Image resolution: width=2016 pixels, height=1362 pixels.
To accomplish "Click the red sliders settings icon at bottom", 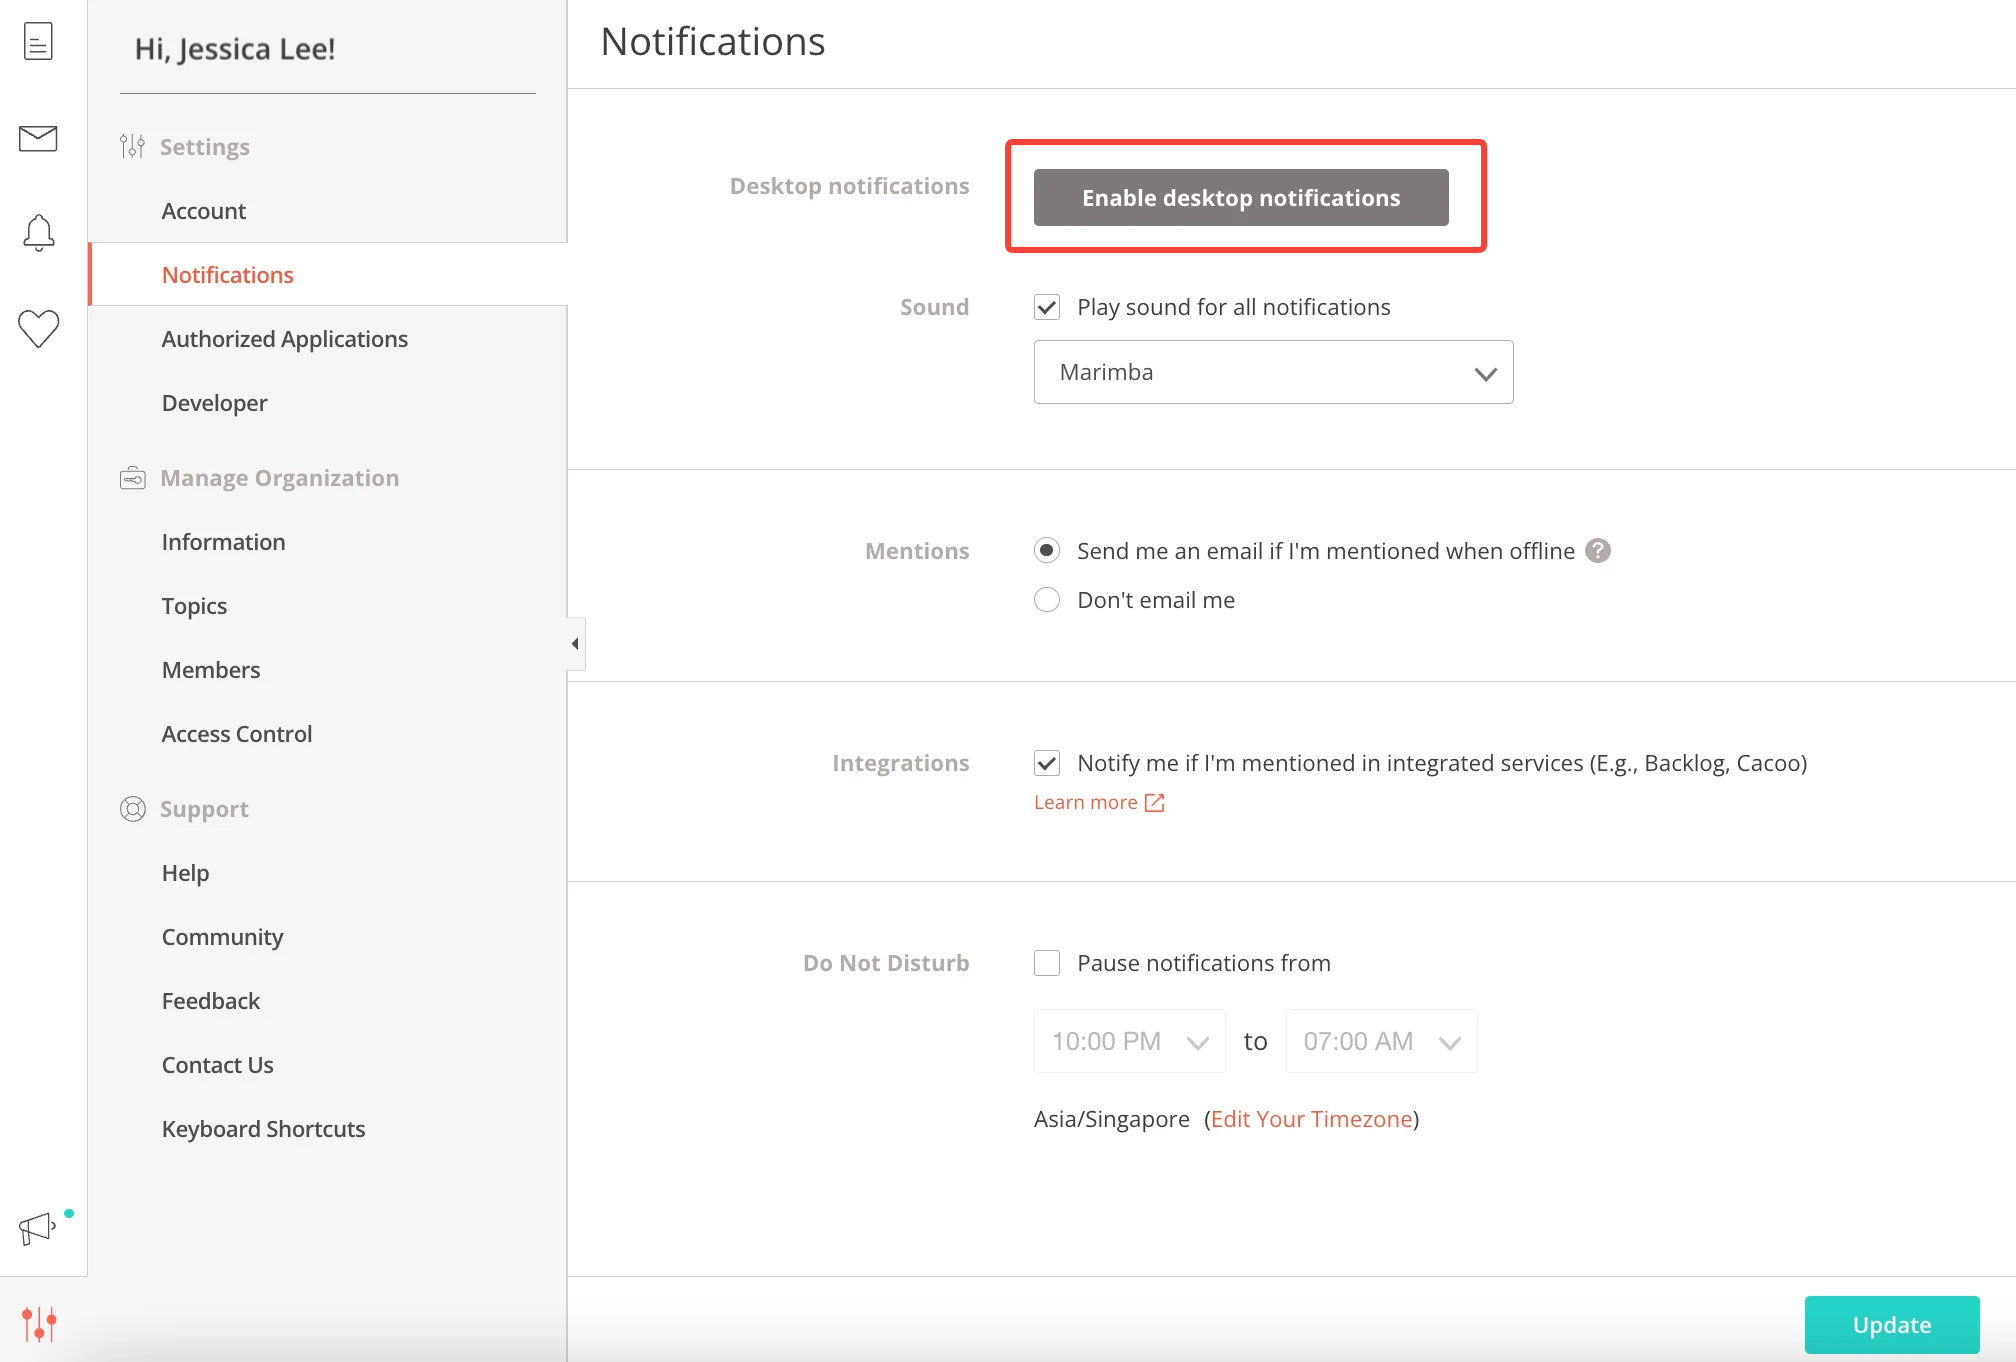I will [x=40, y=1324].
